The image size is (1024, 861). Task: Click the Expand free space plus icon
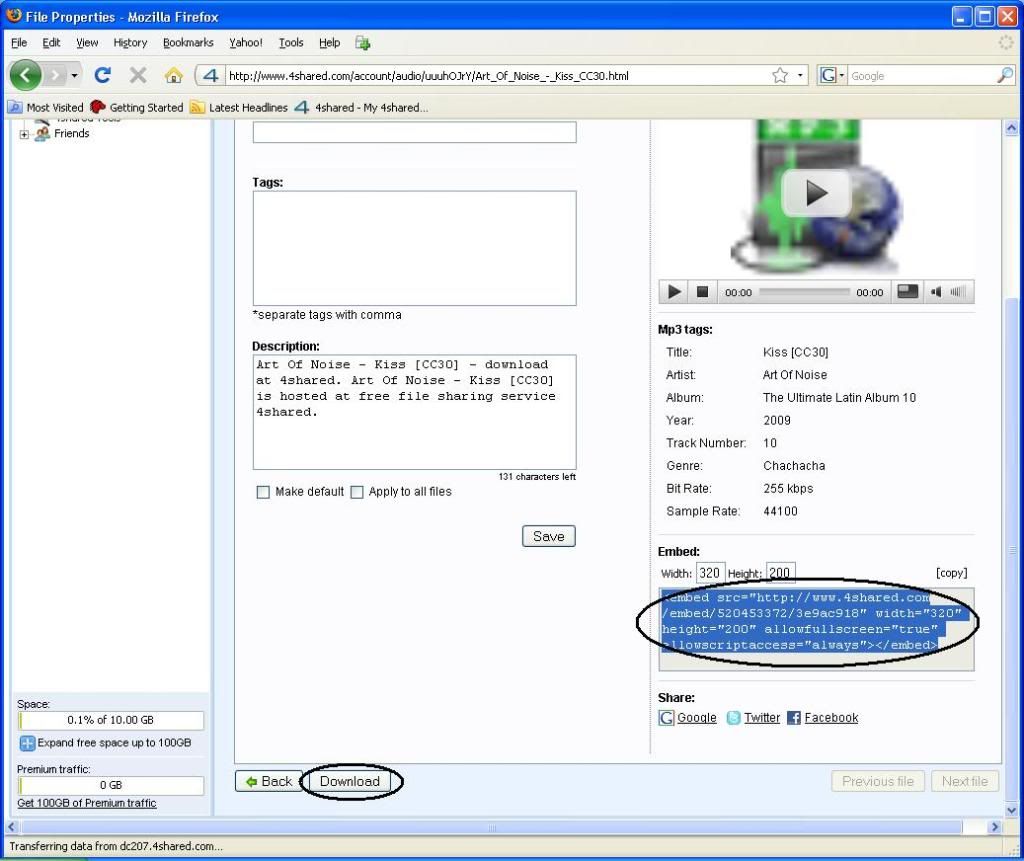[x=27, y=743]
